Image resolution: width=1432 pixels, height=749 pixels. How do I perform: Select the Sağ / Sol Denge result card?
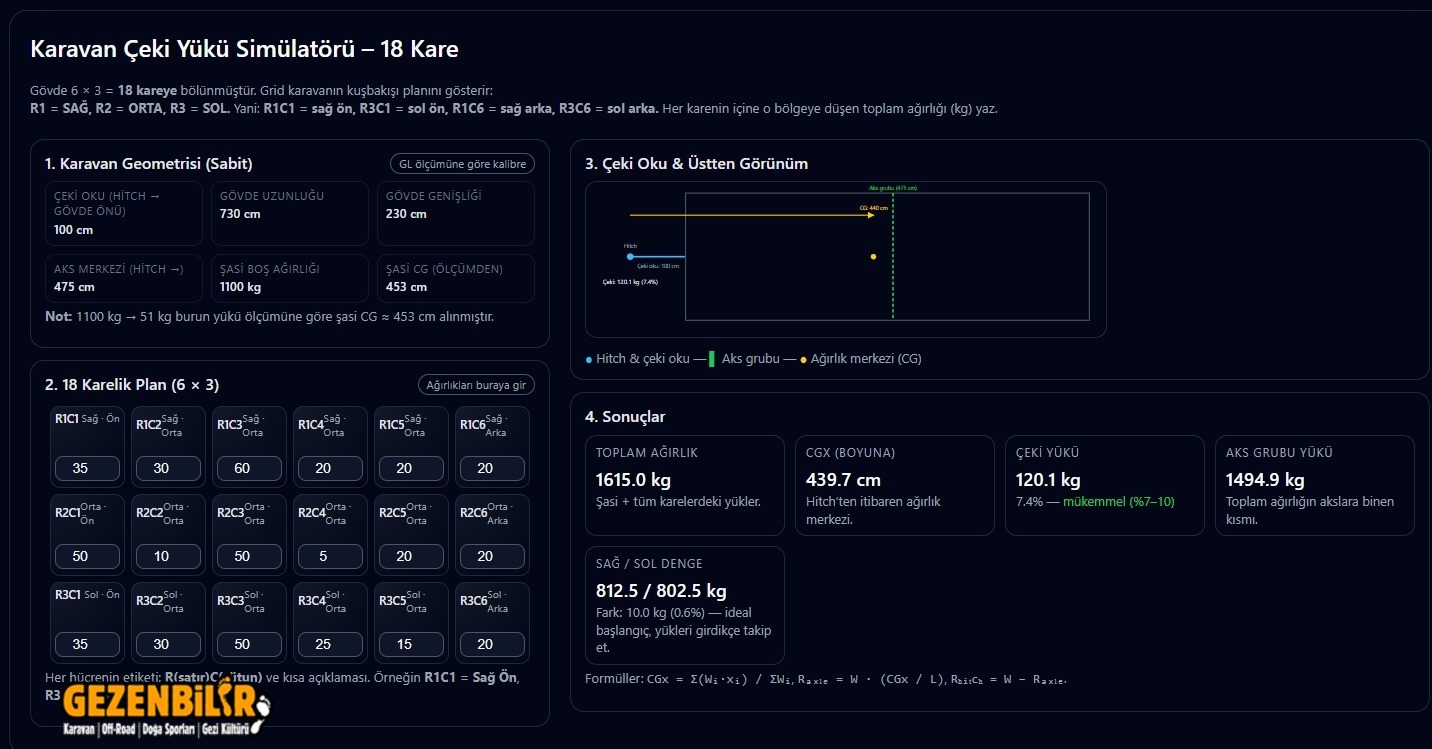(684, 605)
